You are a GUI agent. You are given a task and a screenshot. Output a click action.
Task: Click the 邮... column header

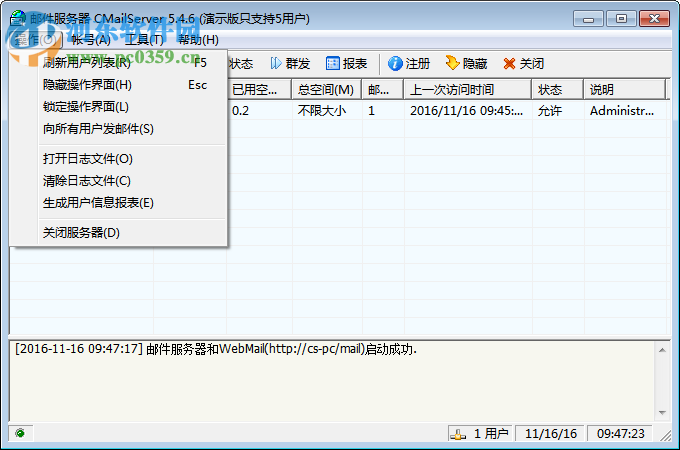pyautogui.click(x=383, y=90)
